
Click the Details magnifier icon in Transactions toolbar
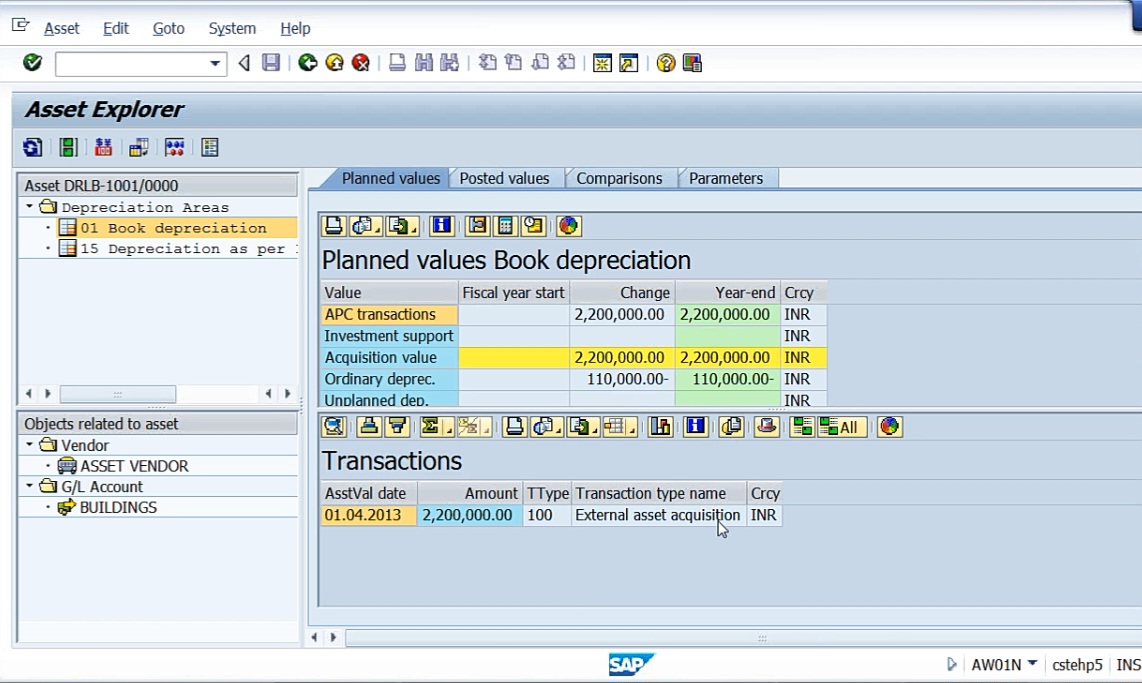pos(334,427)
